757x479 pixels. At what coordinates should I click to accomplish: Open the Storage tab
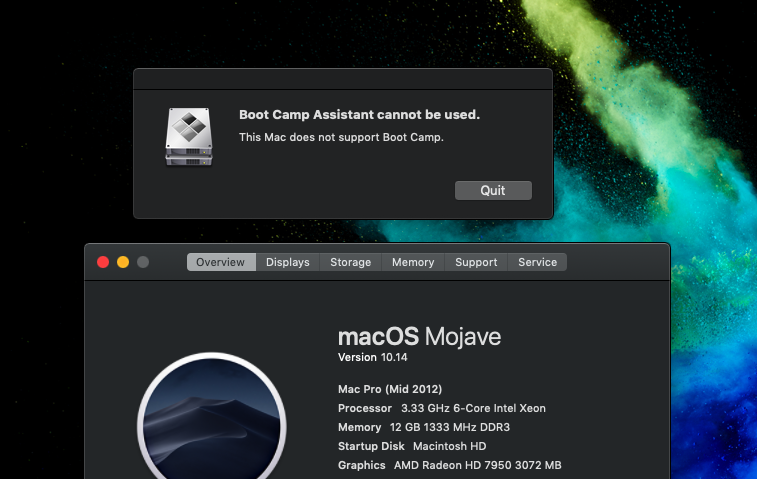point(350,262)
